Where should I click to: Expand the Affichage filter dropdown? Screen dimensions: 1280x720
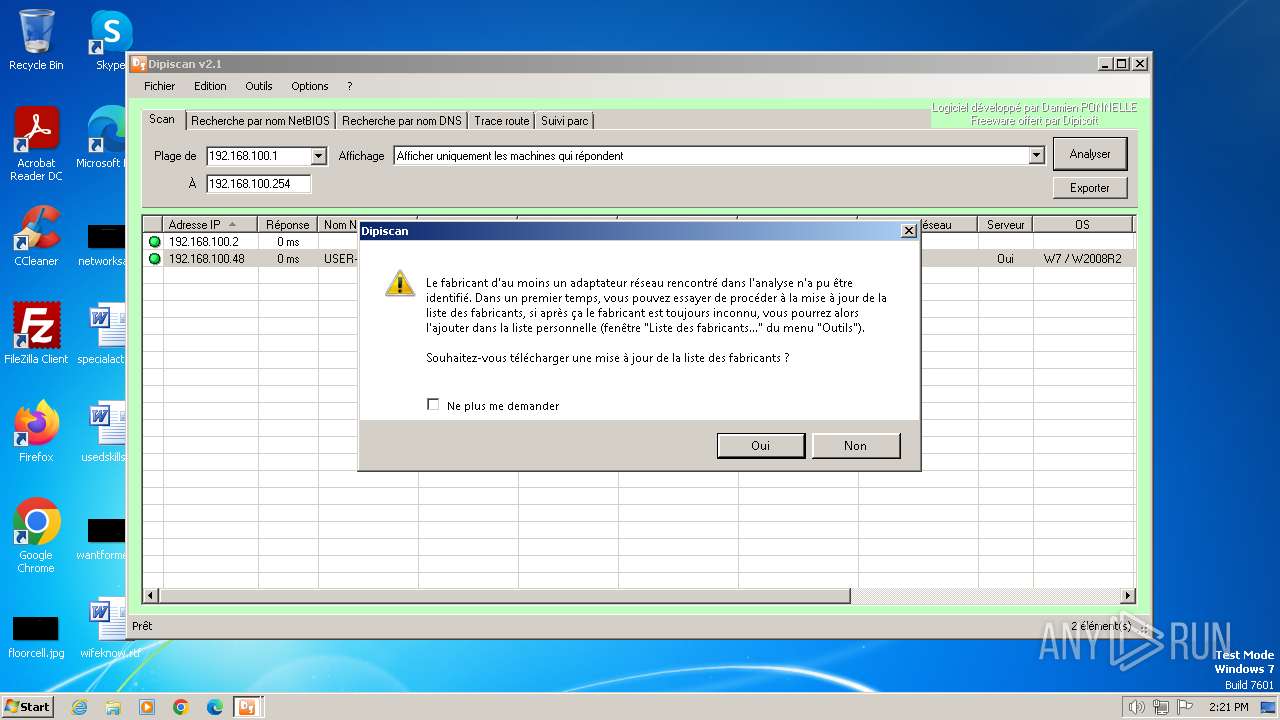1036,156
